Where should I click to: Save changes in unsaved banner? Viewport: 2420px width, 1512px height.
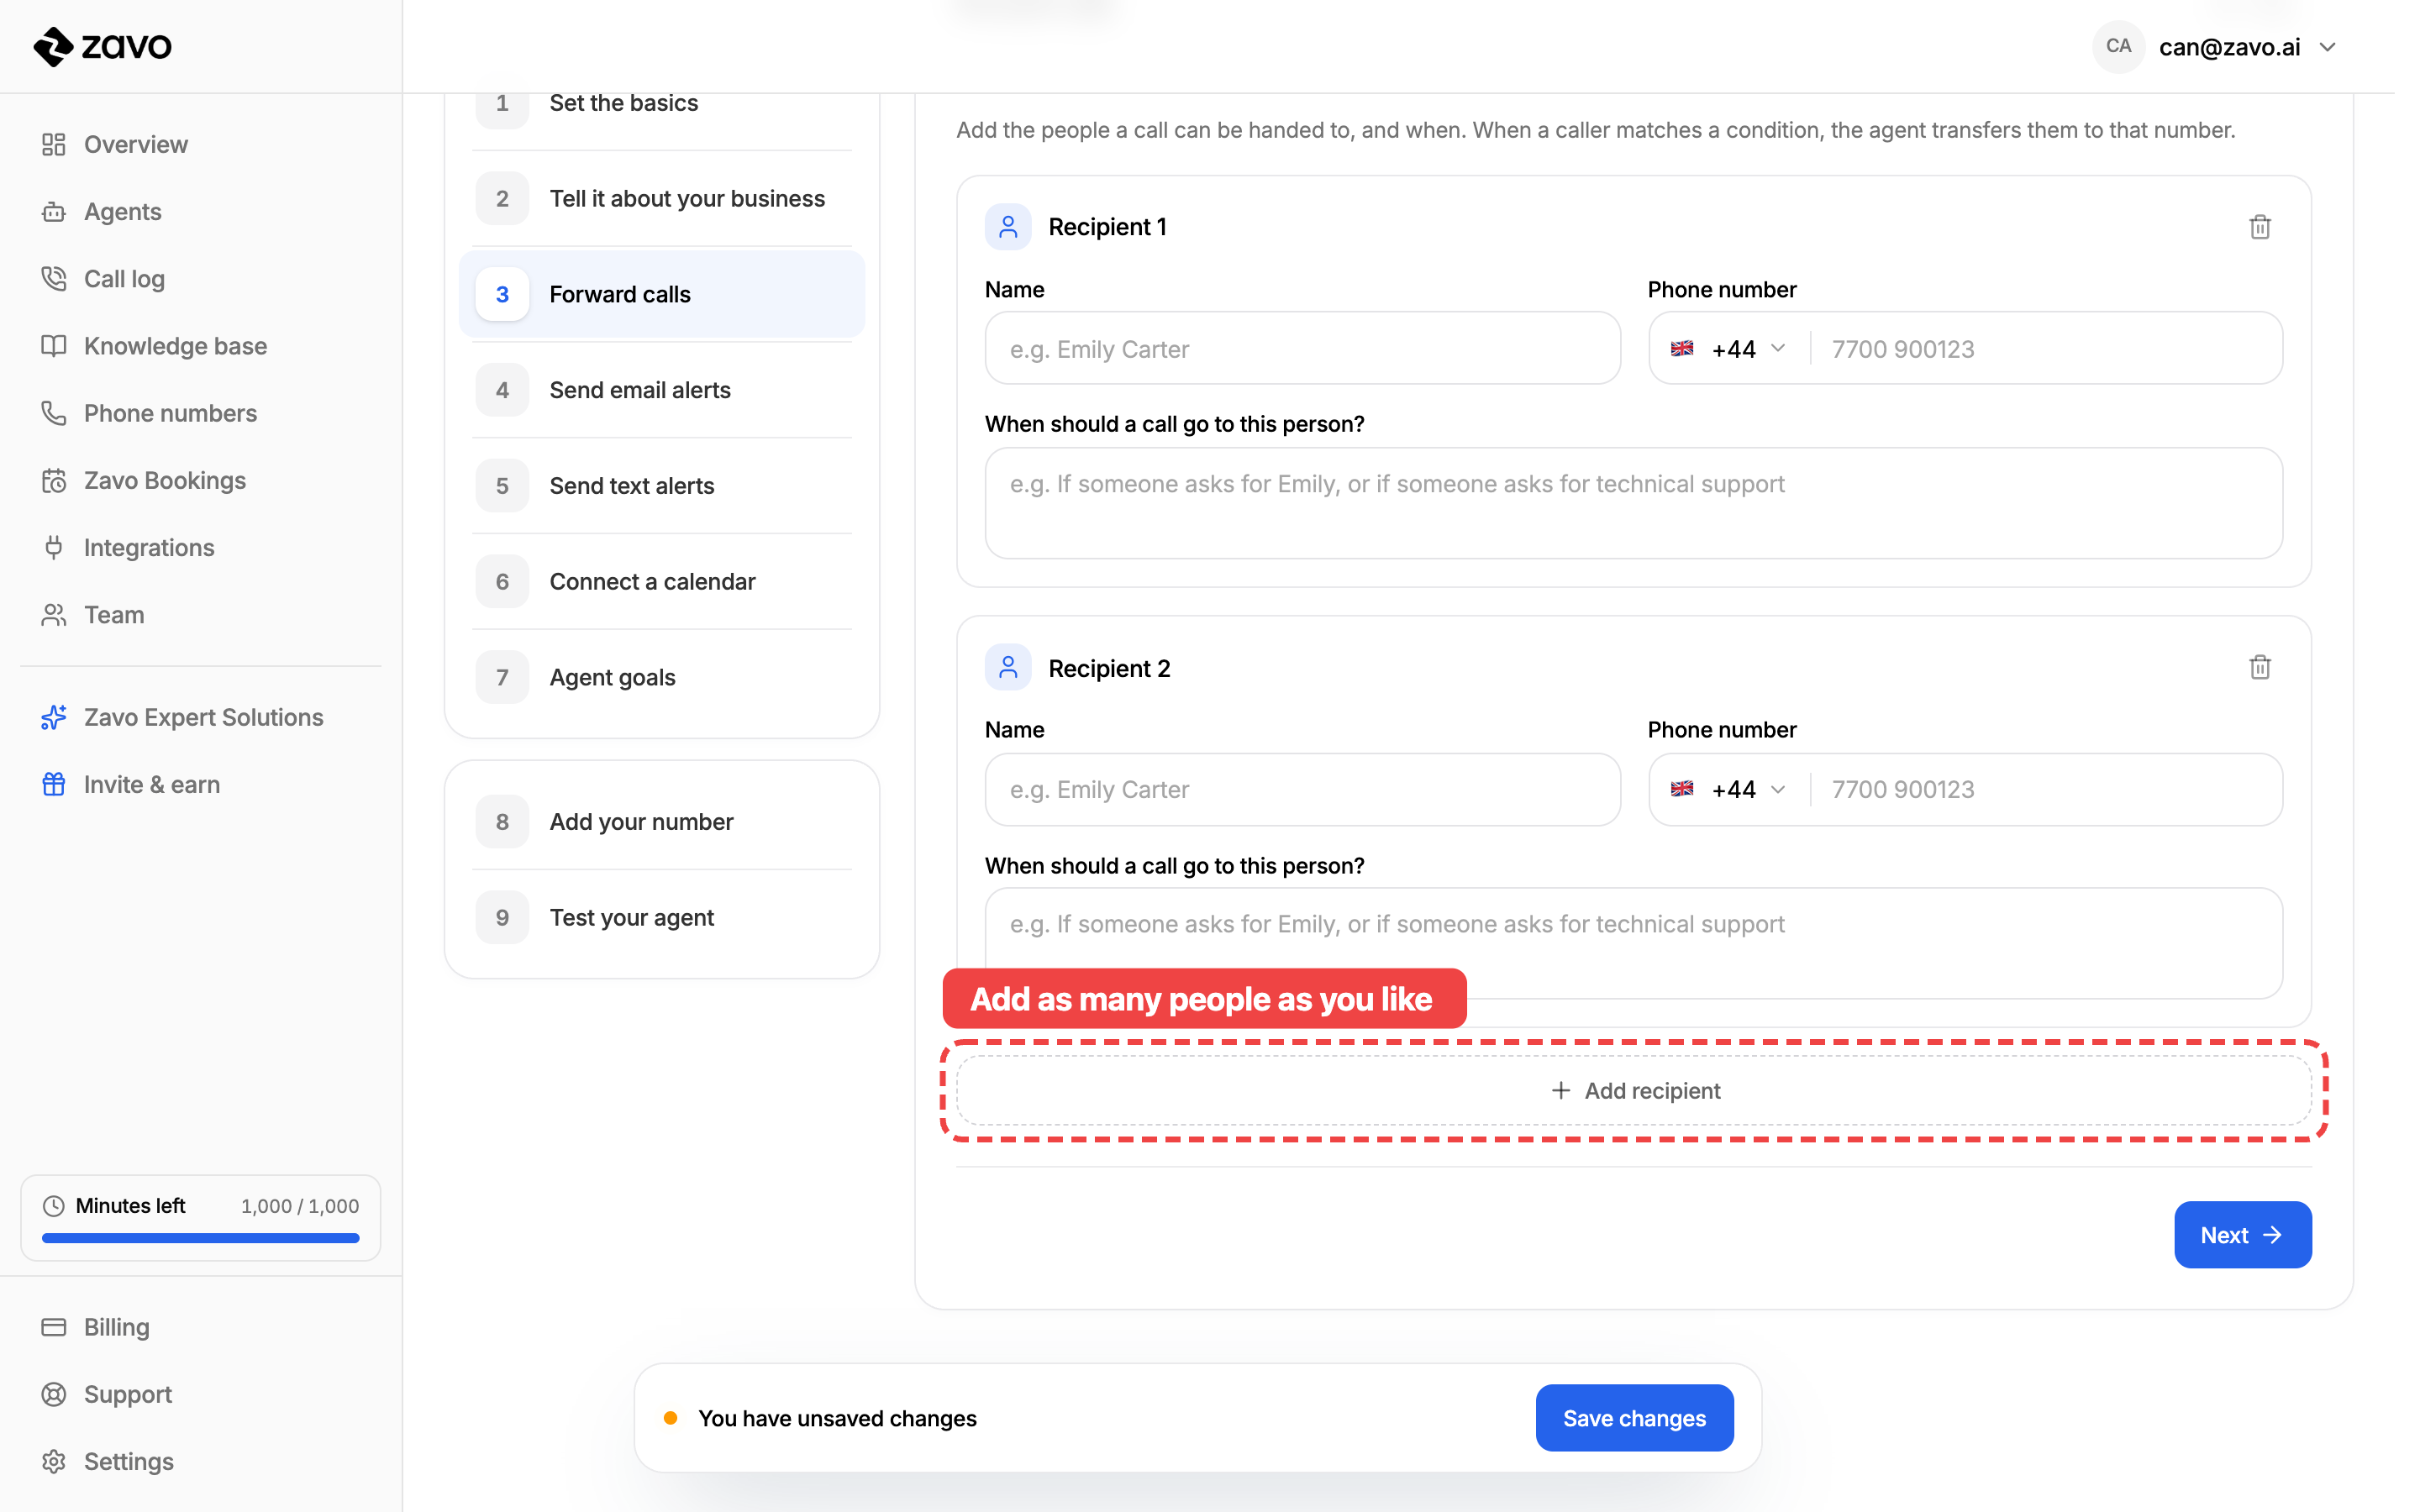pyautogui.click(x=1634, y=1417)
